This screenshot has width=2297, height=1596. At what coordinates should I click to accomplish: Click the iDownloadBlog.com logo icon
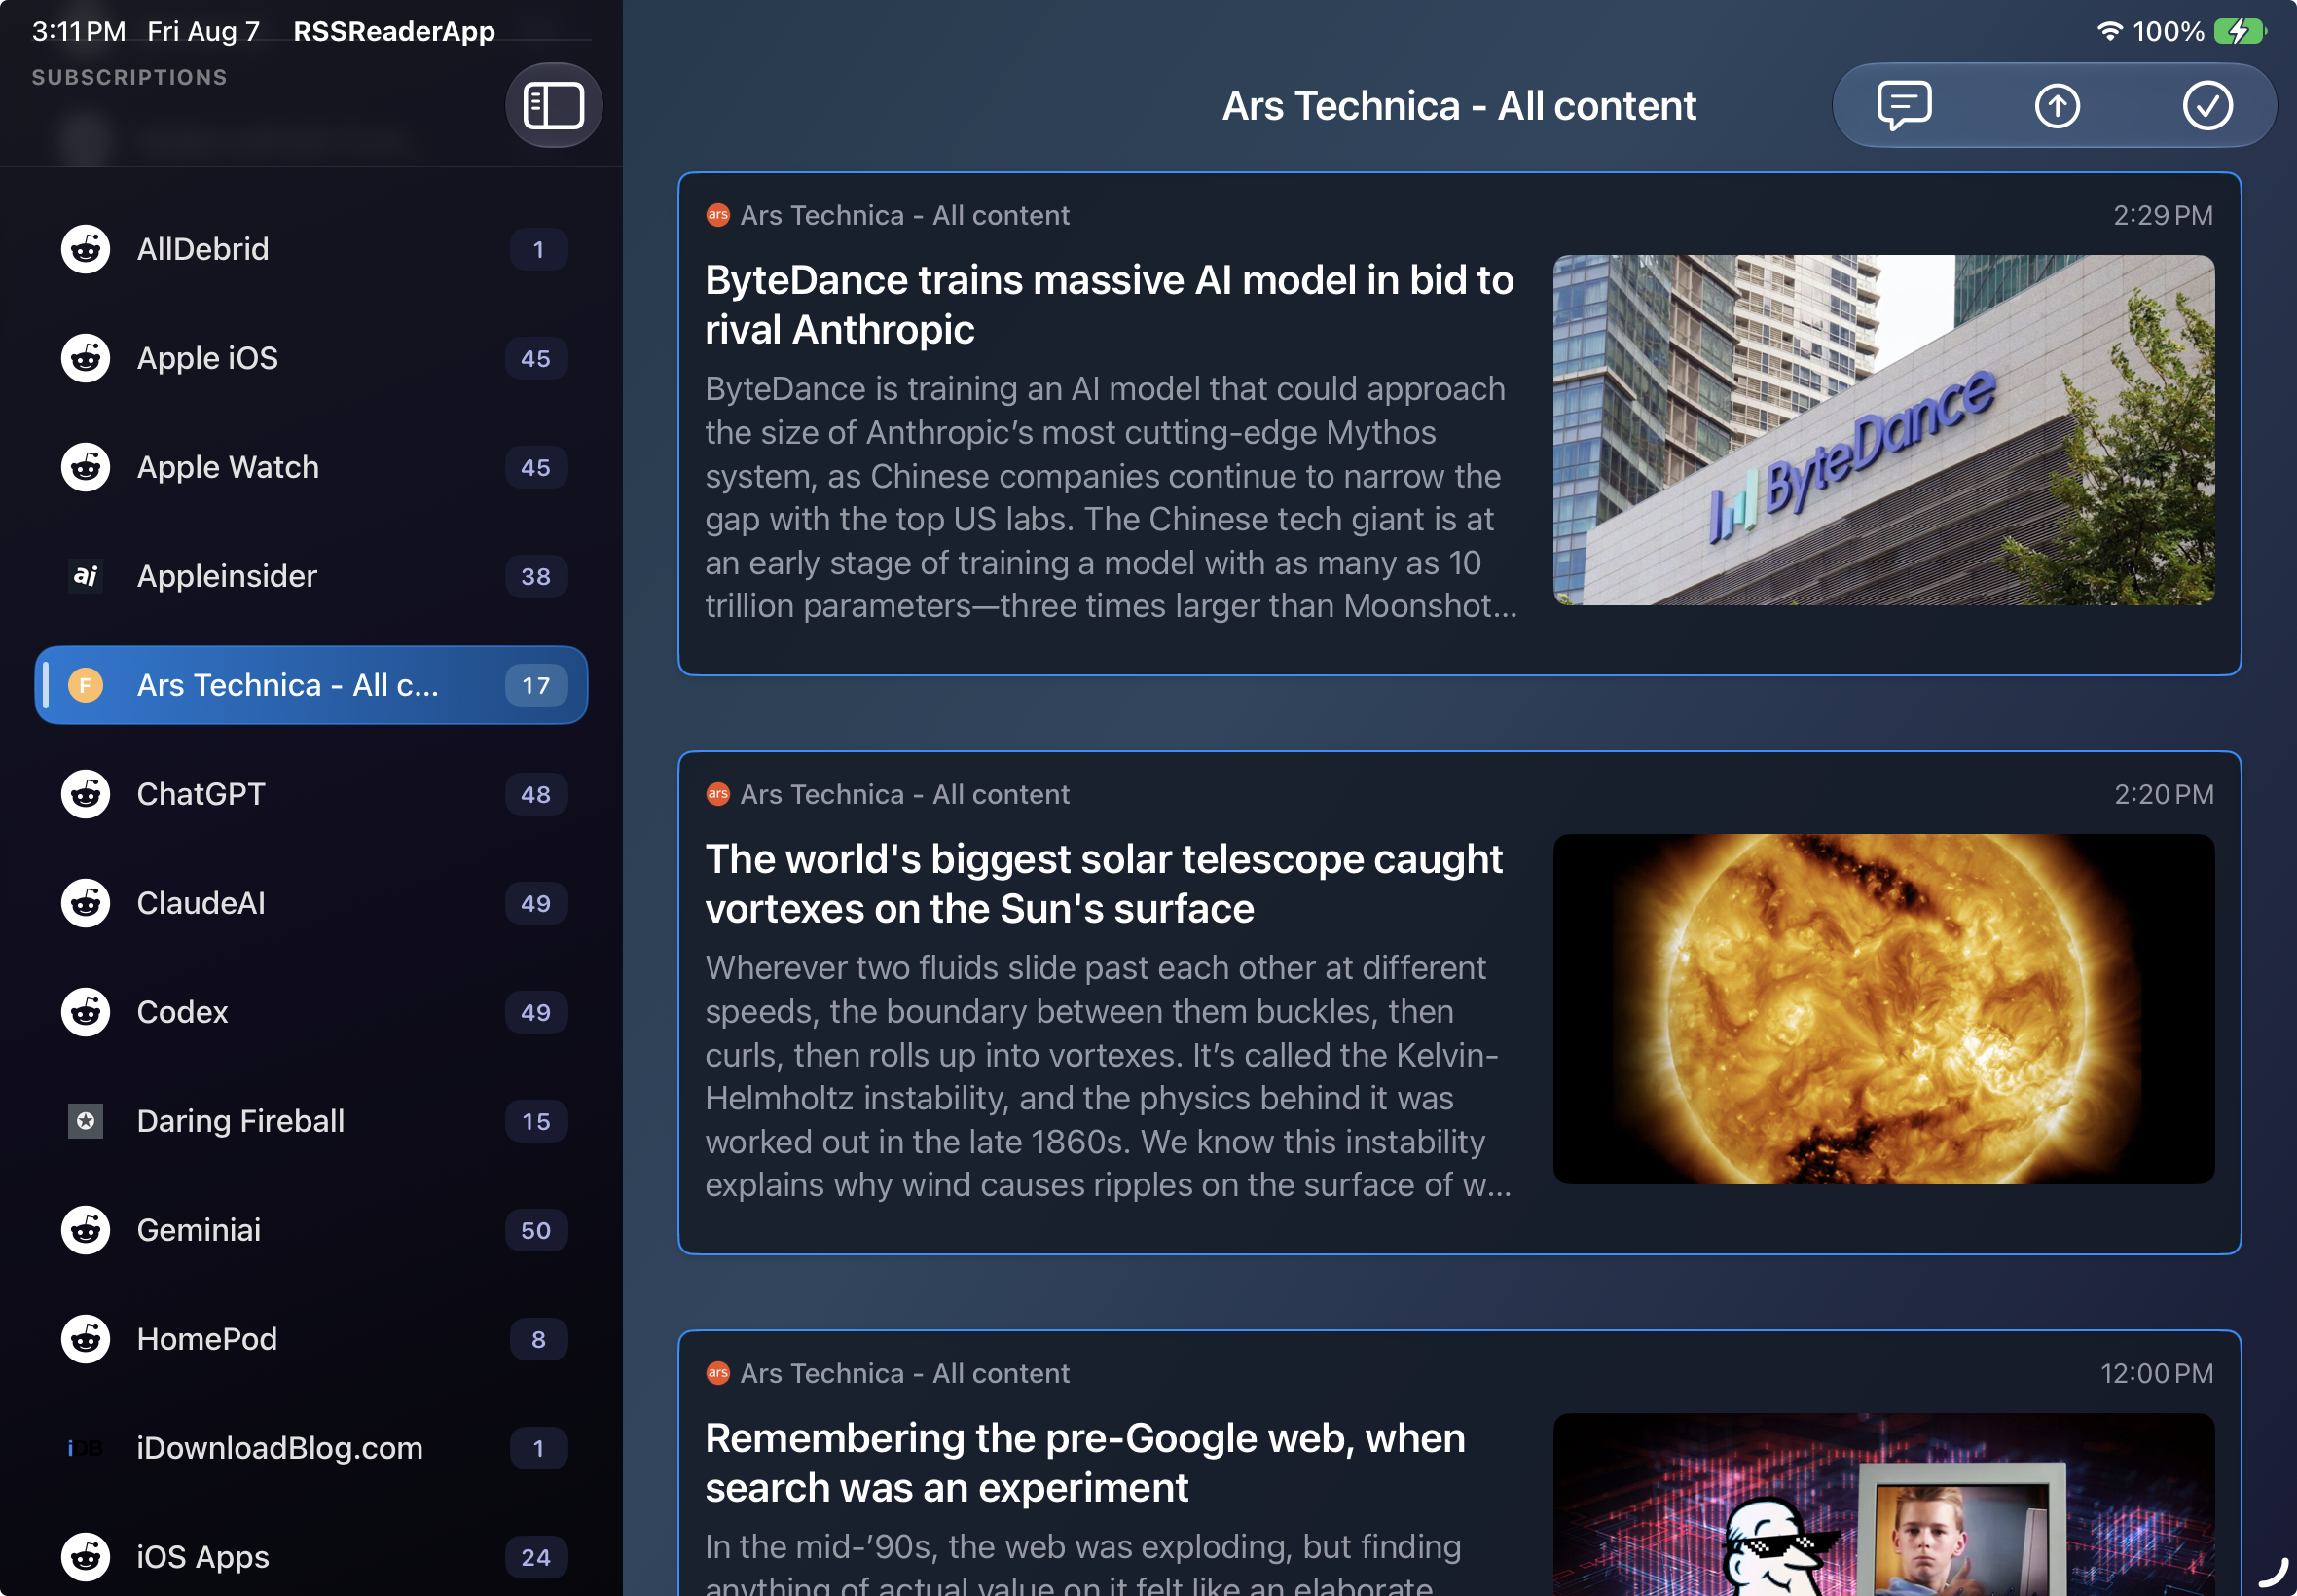86,1448
